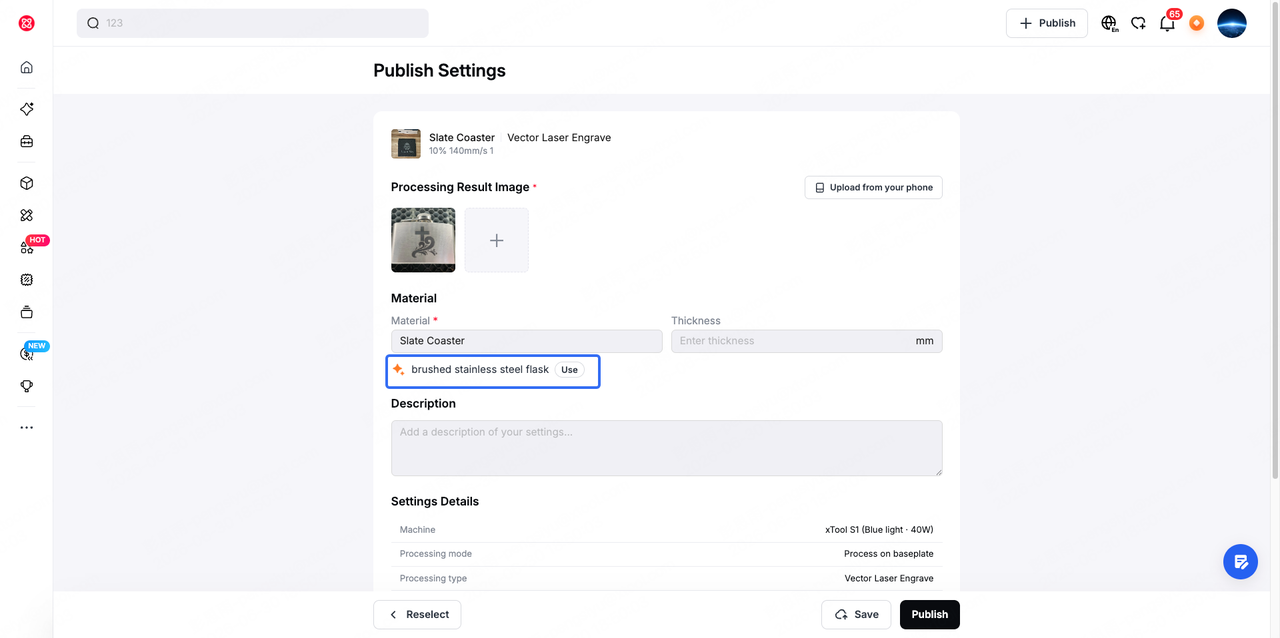Viewport: 1280px width, 638px height.
Task: Open the shapes icon with HOT badge
Action: coord(27,247)
